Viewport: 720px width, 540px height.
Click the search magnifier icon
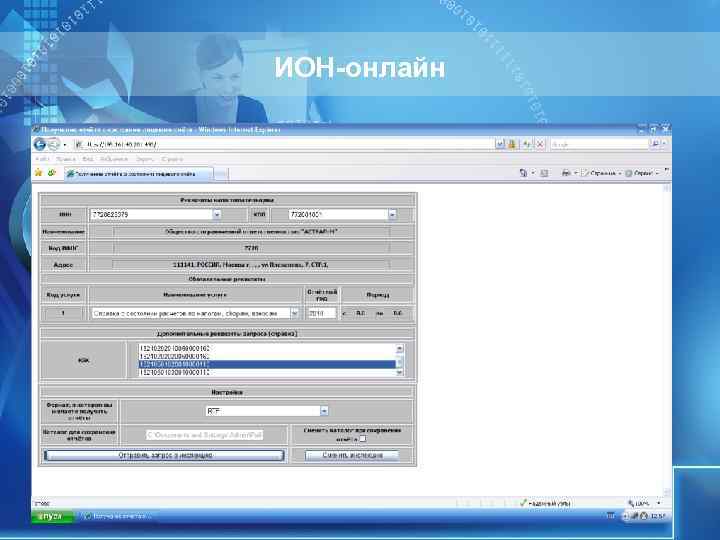tap(654, 145)
